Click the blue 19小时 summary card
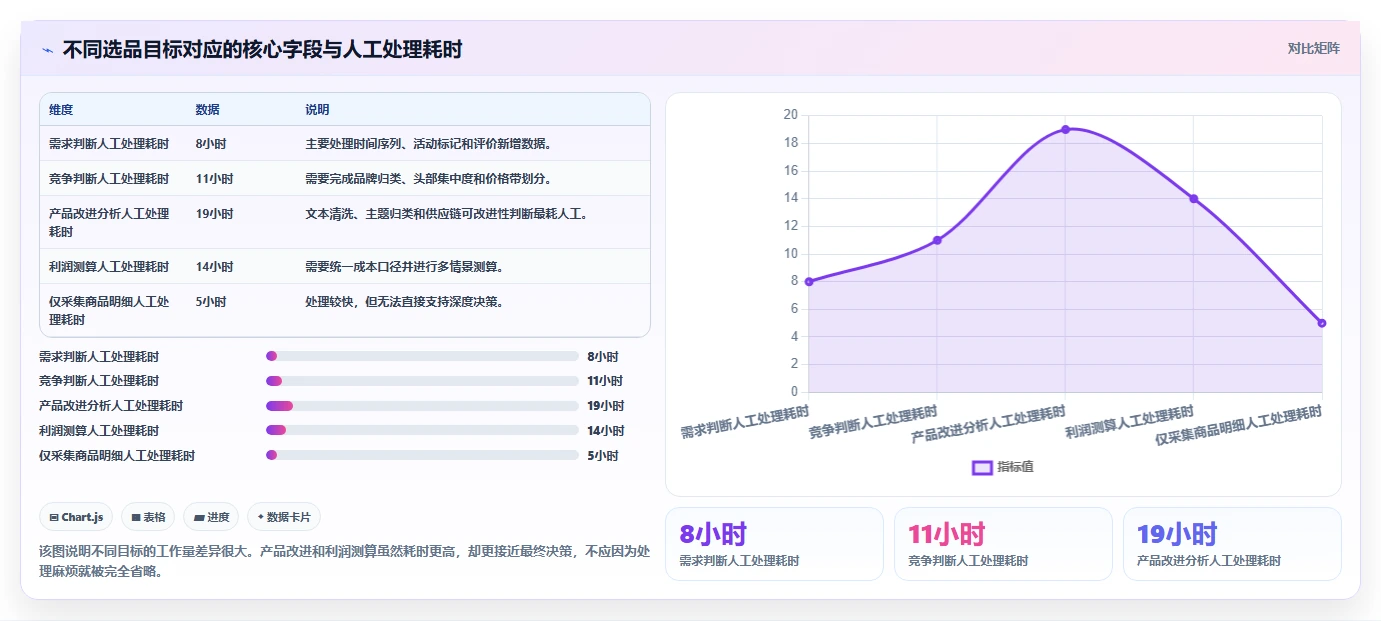Screen dimensions: 1381x621 pyautogui.click(x=1232, y=543)
